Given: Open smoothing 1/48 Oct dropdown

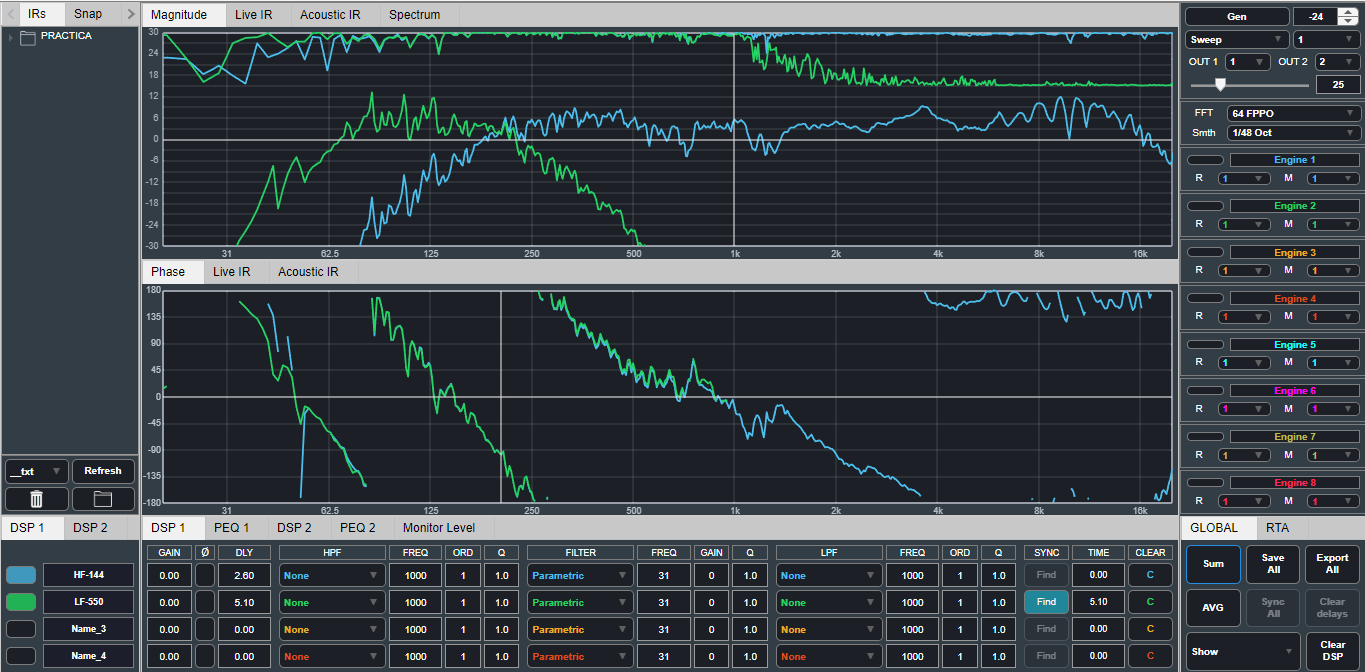Looking at the screenshot, I should tap(1294, 132).
